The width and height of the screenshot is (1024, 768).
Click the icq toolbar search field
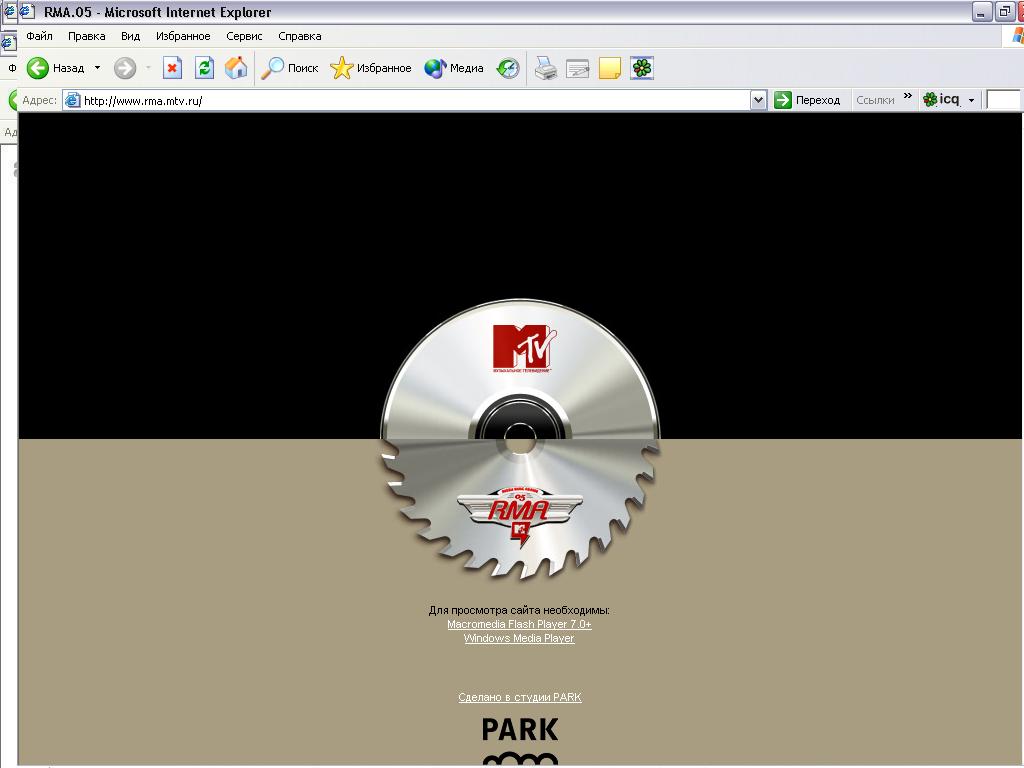(x=1003, y=100)
